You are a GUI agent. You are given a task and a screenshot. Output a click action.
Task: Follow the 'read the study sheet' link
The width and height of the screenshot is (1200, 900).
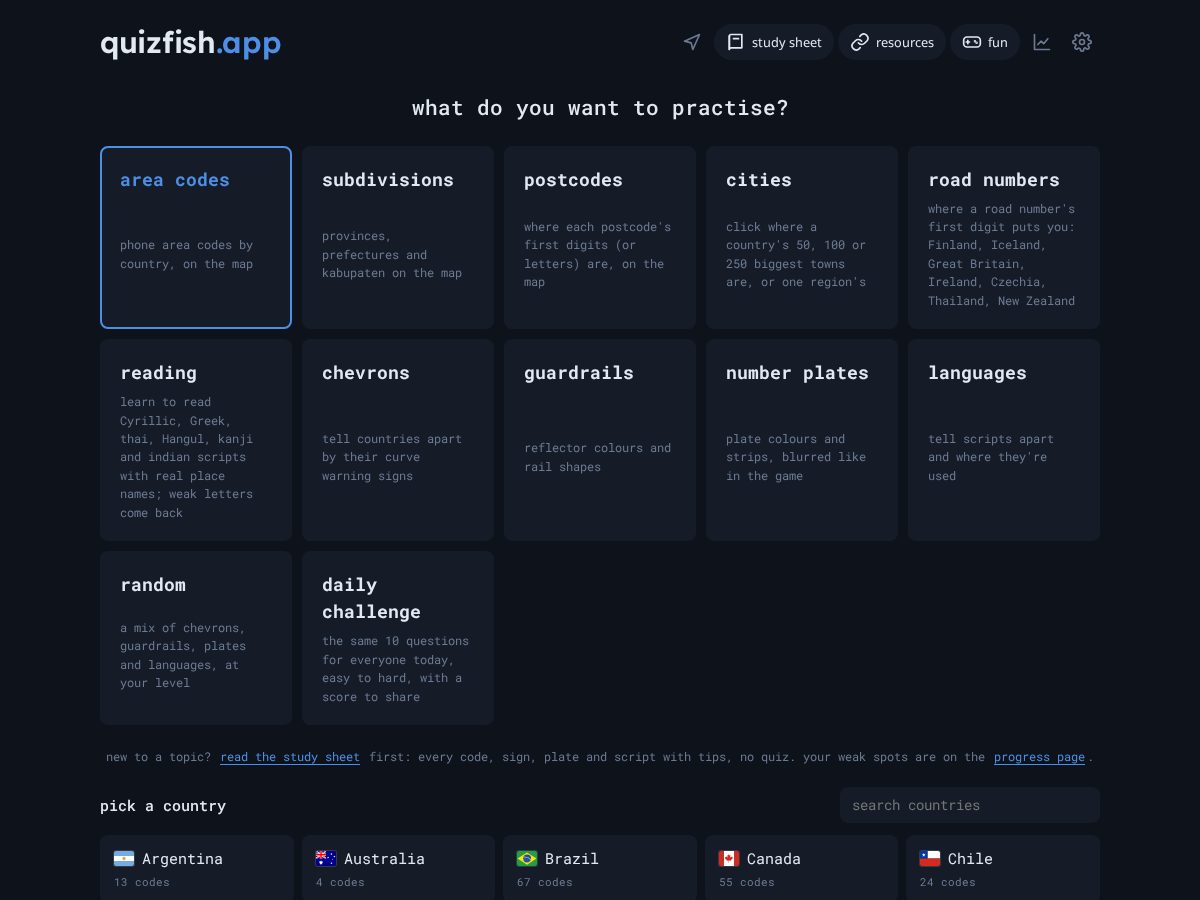click(290, 757)
